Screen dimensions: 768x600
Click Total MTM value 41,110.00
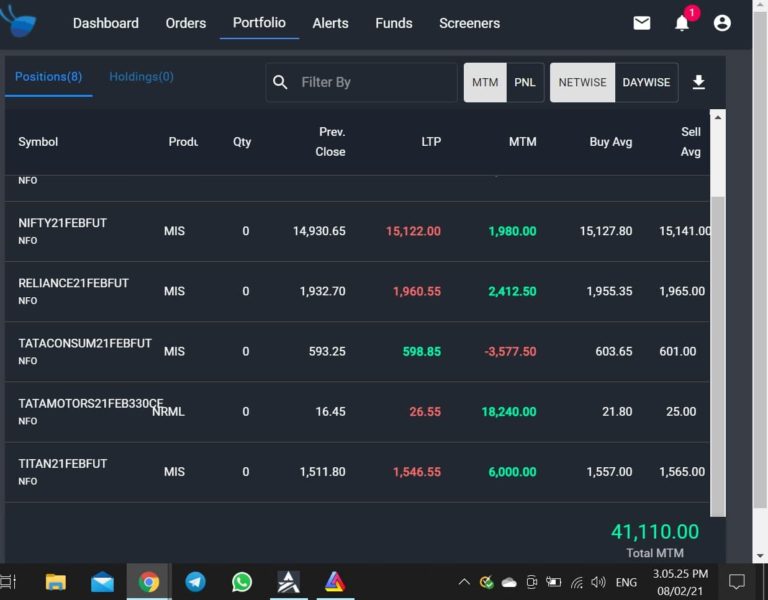pyautogui.click(x=655, y=531)
